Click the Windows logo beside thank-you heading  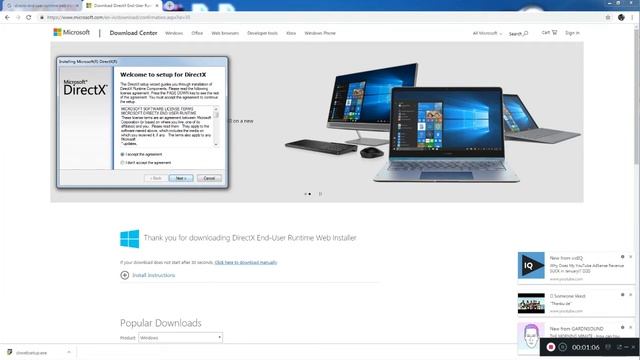(x=129, y=239)
